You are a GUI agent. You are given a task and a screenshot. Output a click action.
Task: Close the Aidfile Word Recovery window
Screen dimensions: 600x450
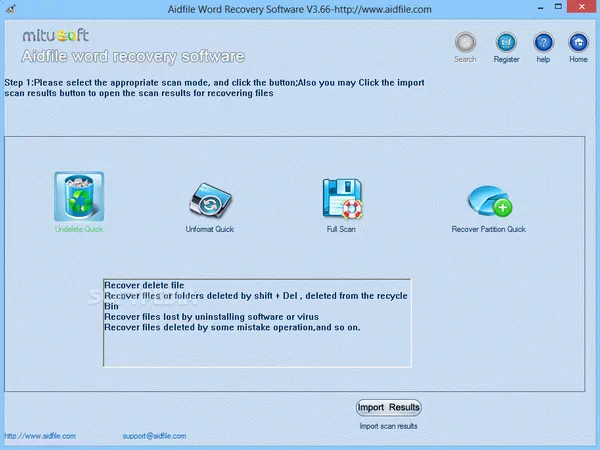click(x=582, y=7)
